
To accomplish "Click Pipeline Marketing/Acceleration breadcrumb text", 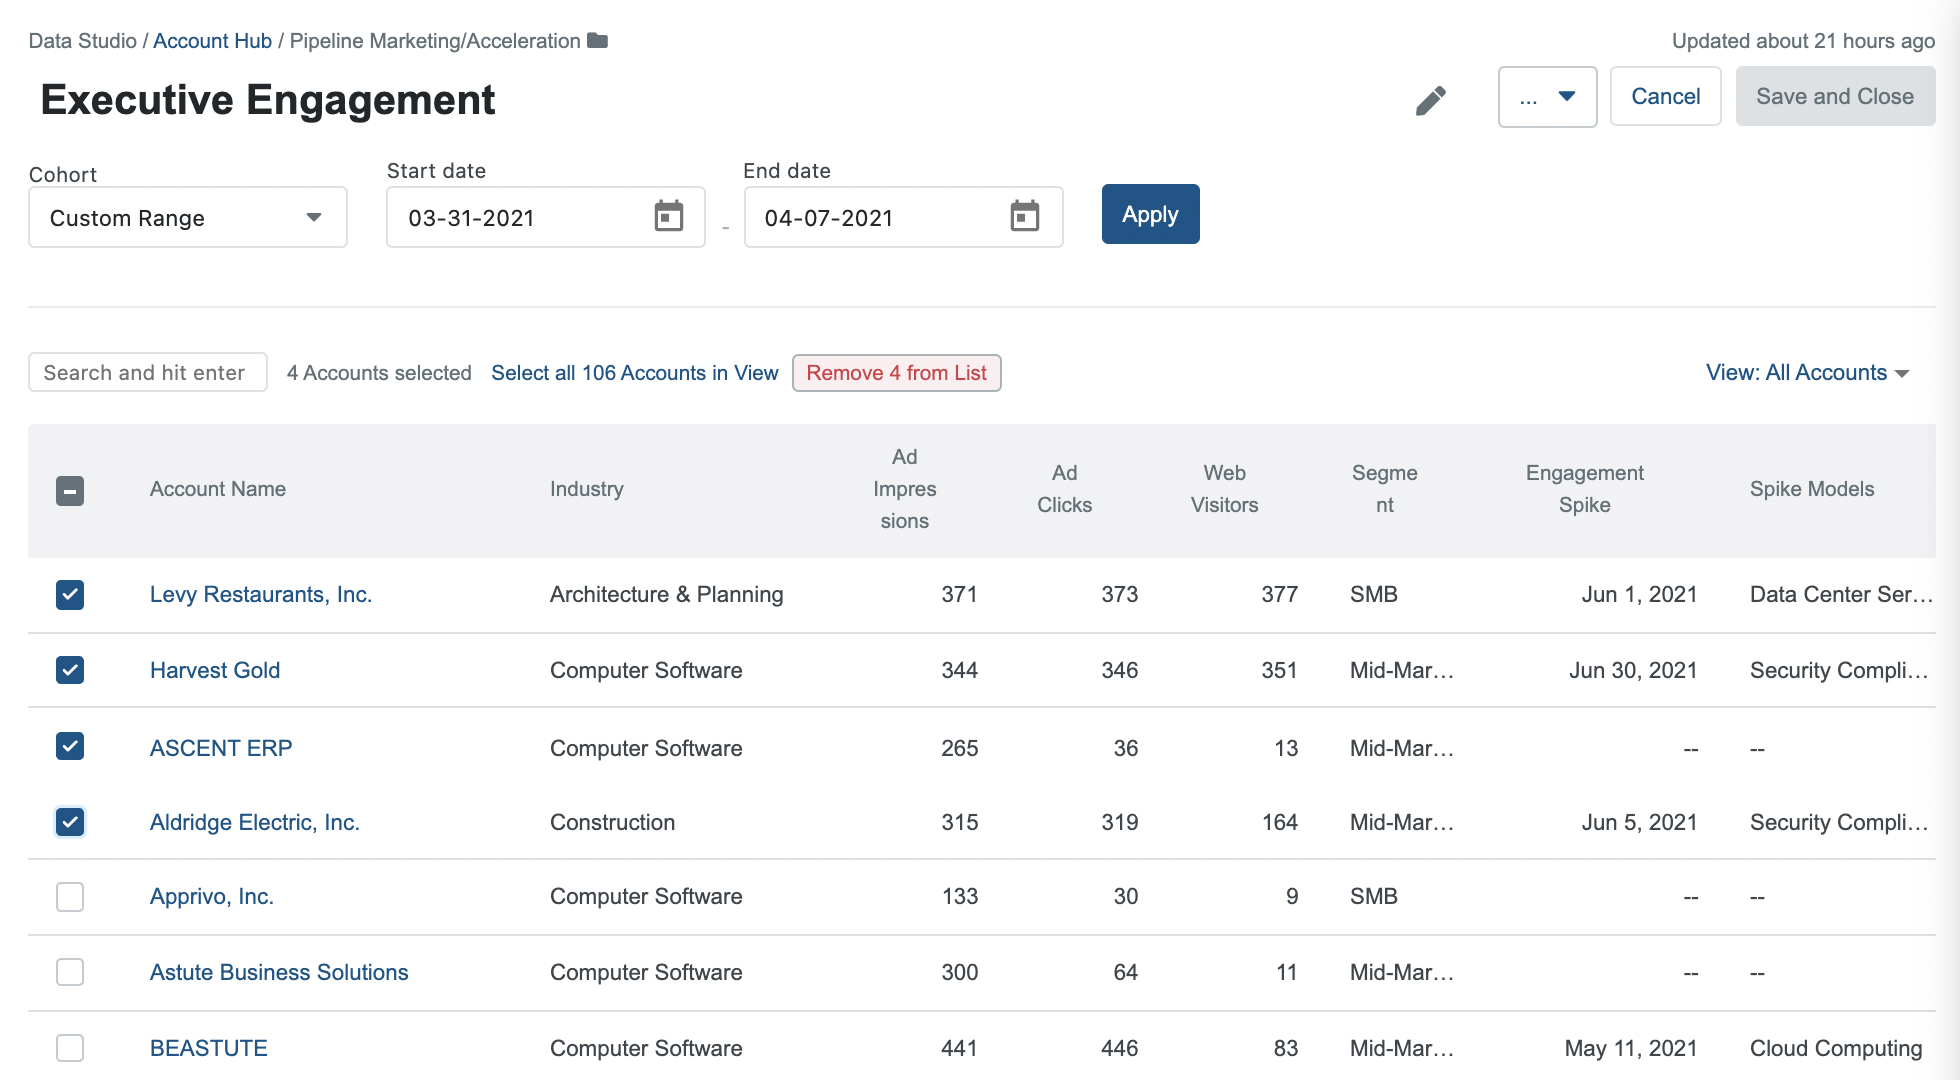I will pos(435,41).
